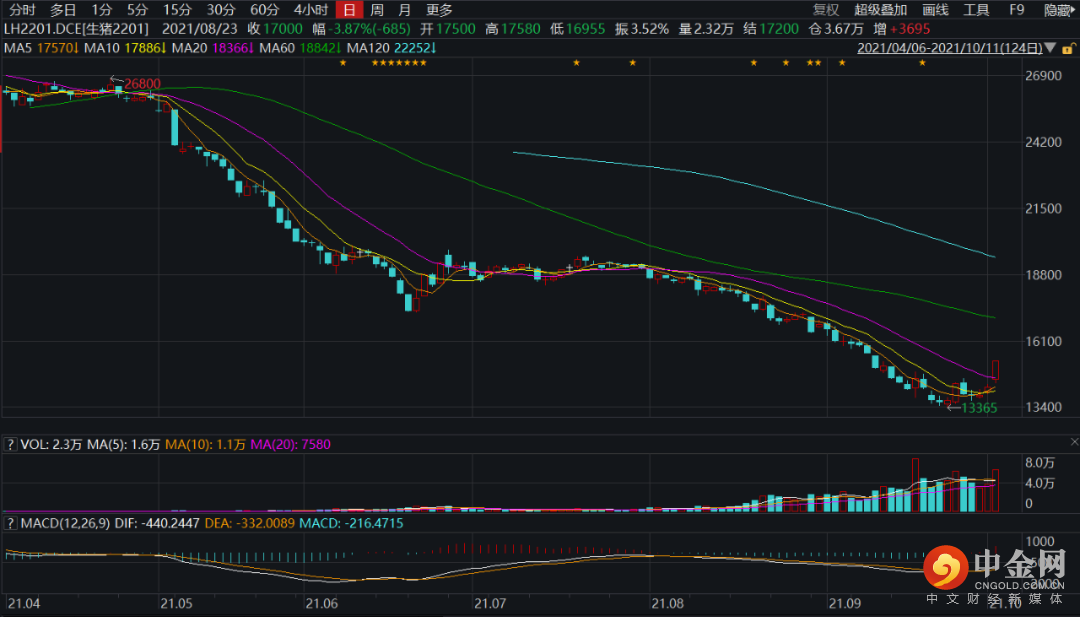Toggle 超级叠加 overlay mode
This screenshot has height=617, width=1080.
tap(880, 10)
